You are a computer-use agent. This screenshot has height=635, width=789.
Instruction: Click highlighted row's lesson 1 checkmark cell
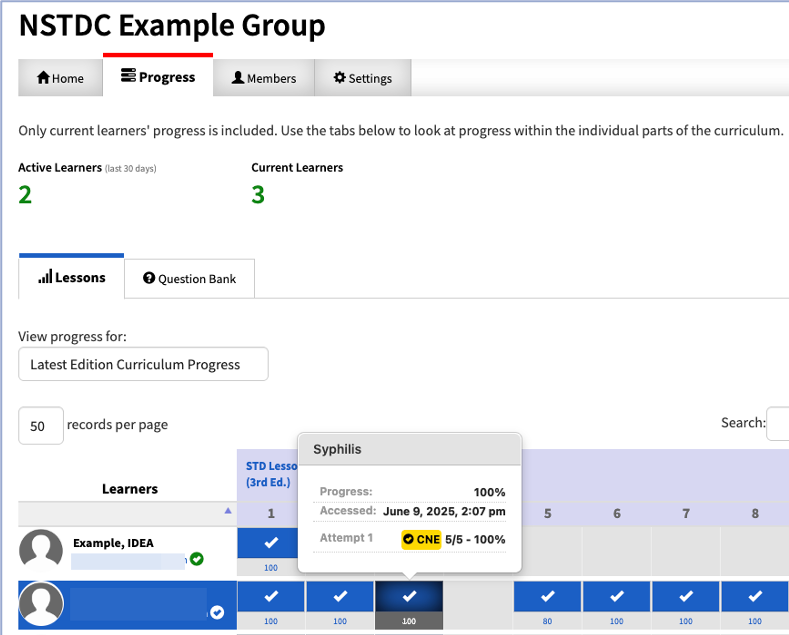(x=271, y=596)
